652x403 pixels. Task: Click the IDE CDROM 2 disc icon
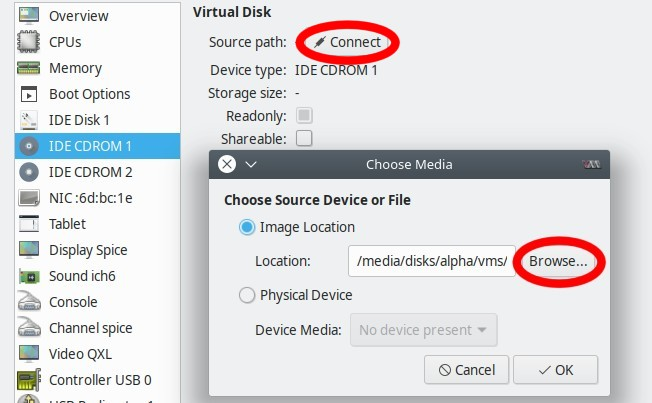coord(28,172)
